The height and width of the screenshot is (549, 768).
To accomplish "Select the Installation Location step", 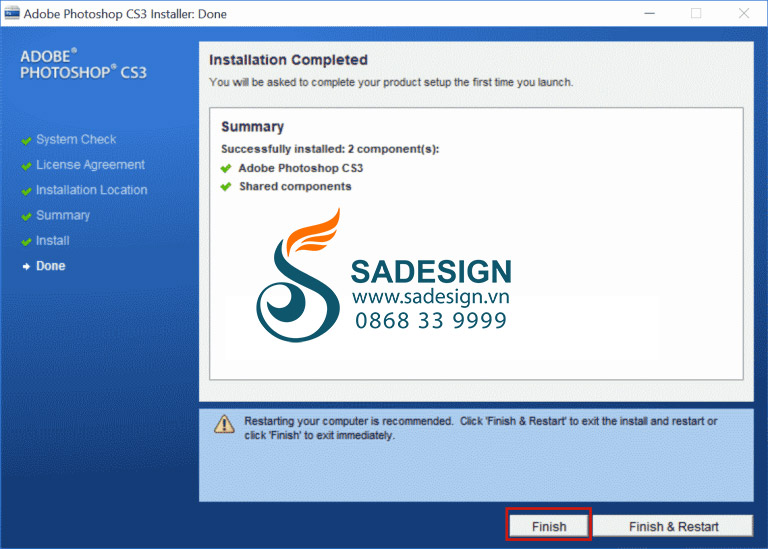I will [92, 190].
